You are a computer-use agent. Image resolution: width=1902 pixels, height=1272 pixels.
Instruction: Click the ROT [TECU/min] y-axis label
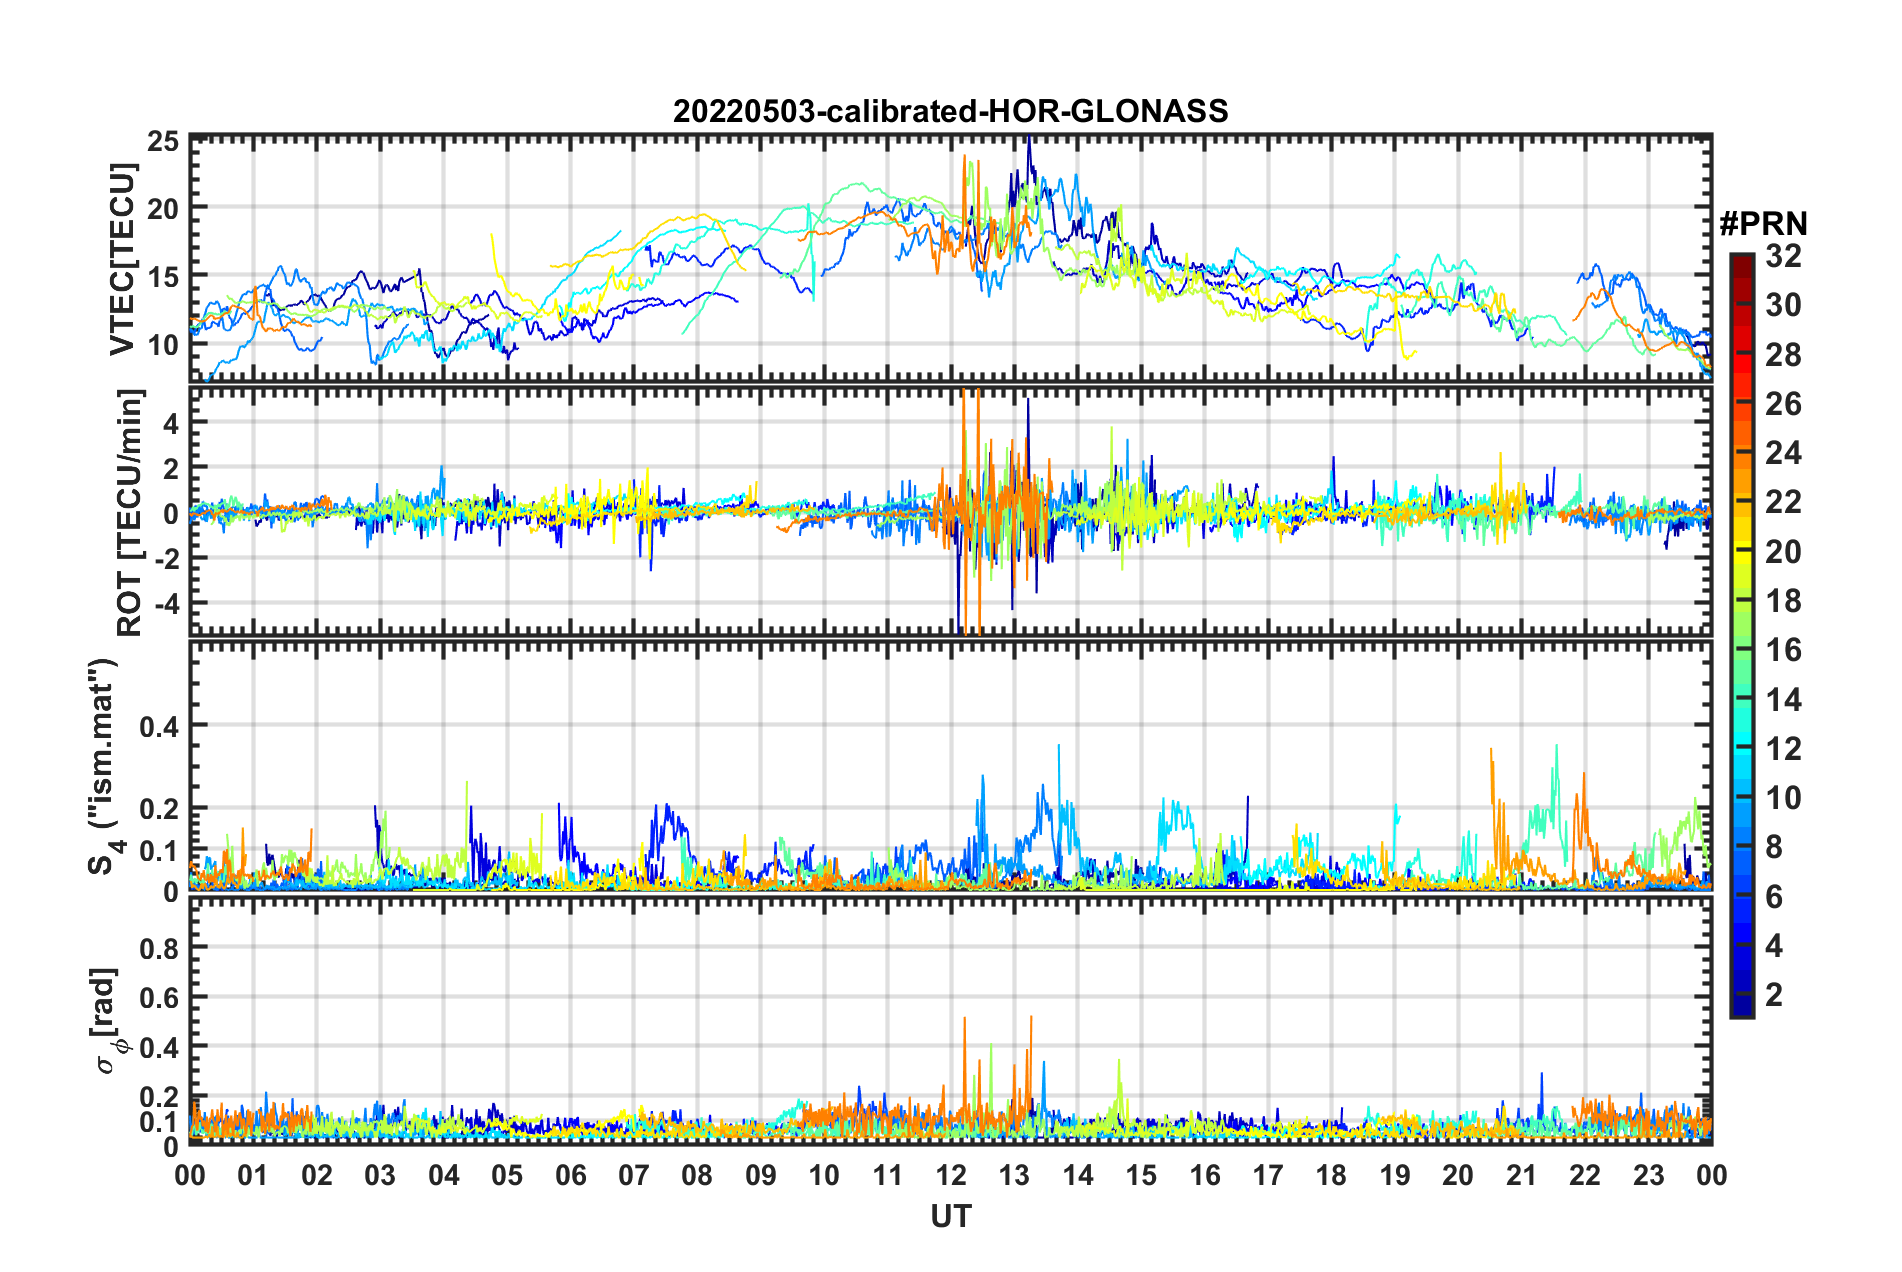130,513
